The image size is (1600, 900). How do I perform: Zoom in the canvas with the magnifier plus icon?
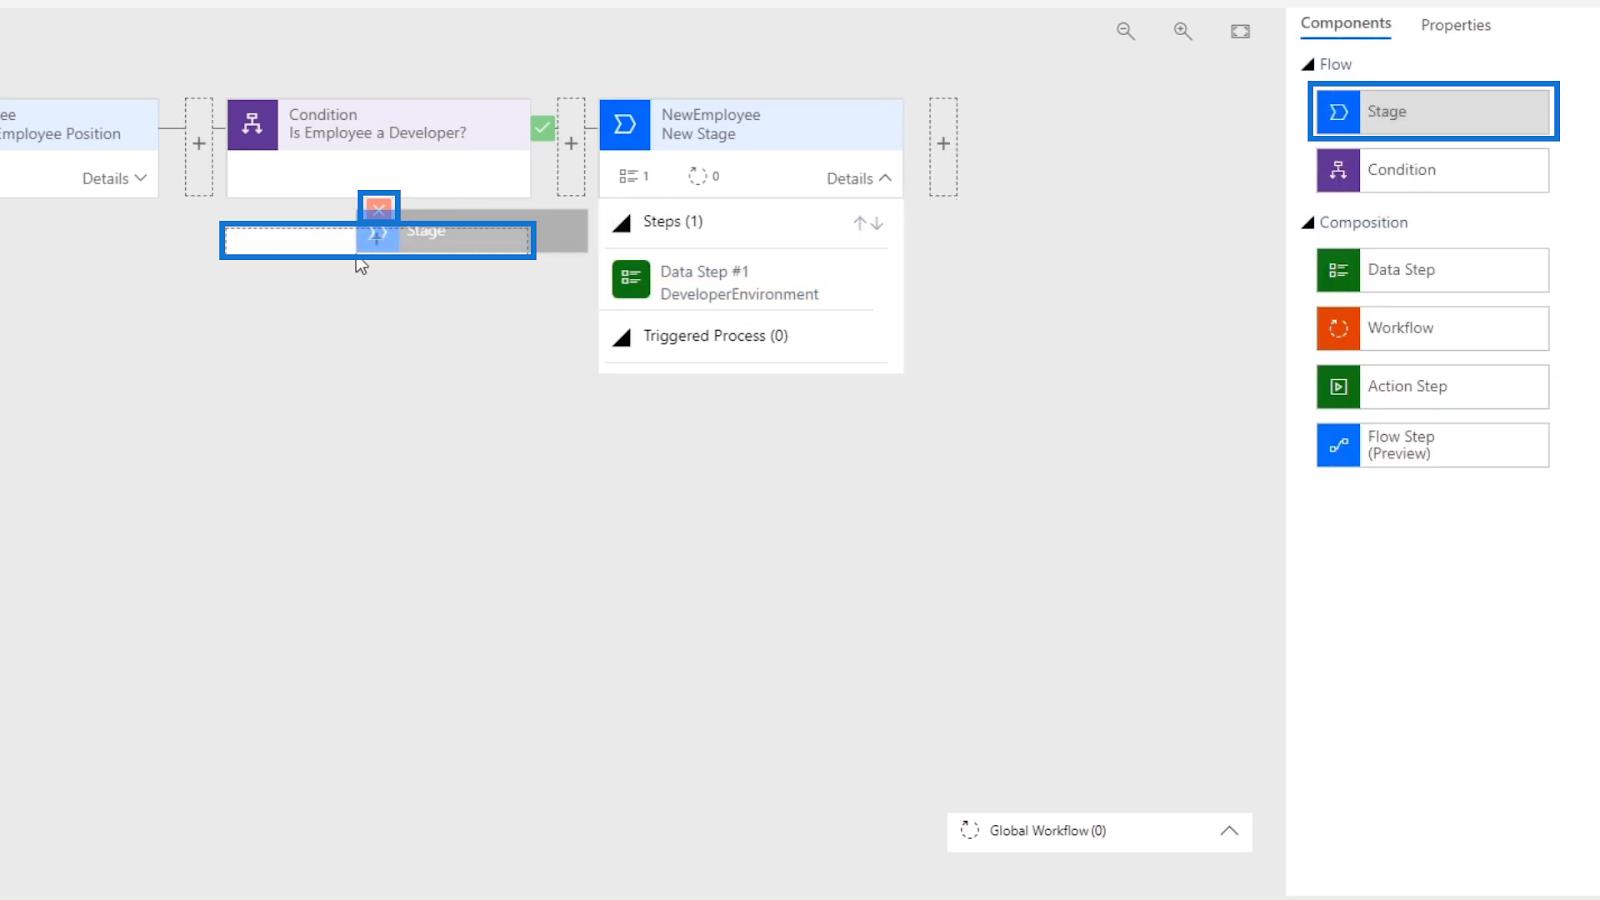[1182, 31]
